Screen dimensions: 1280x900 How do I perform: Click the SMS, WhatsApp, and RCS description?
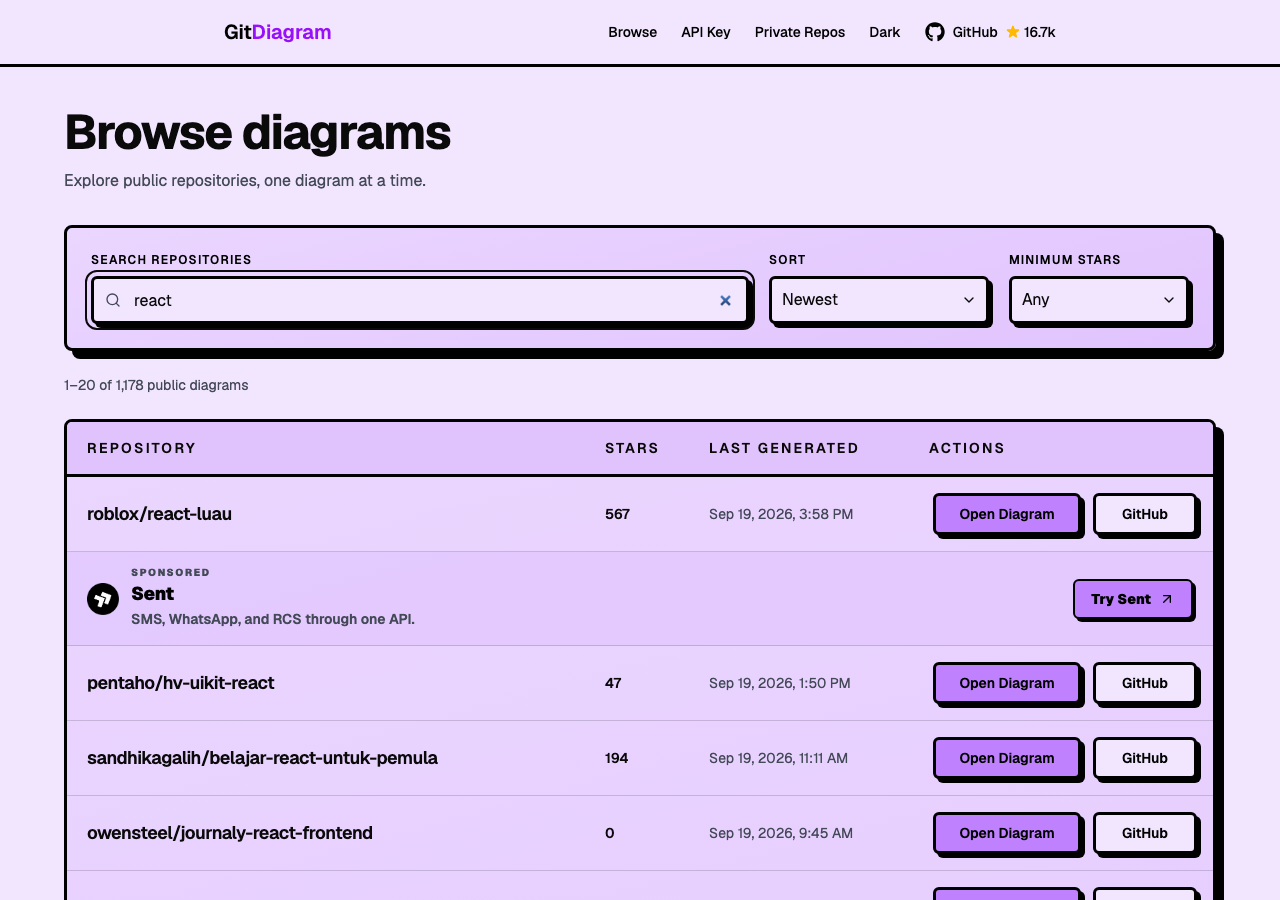click(273, 619)
